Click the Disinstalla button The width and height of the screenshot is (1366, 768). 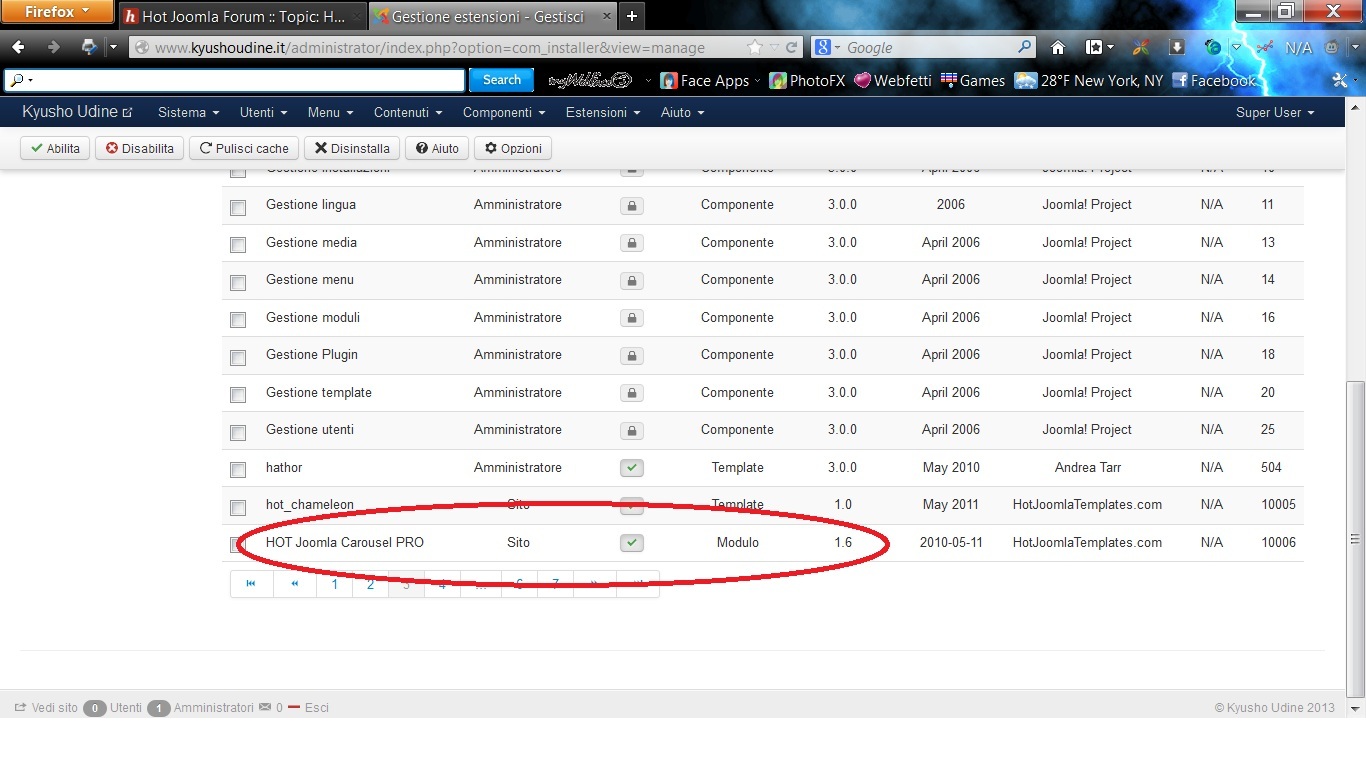(352, 148)
